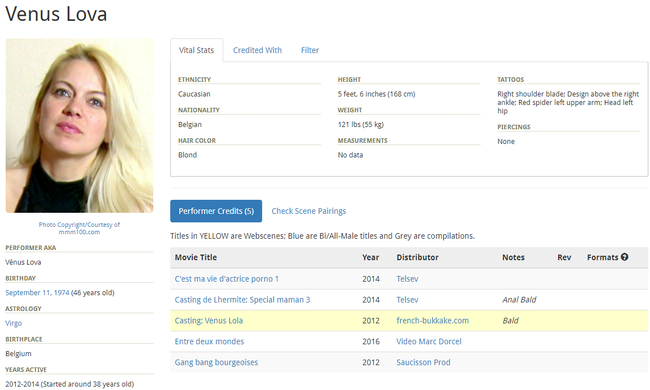Open the Filter tab
Screen dimensions: 650x390
click(x=310, y=50)
